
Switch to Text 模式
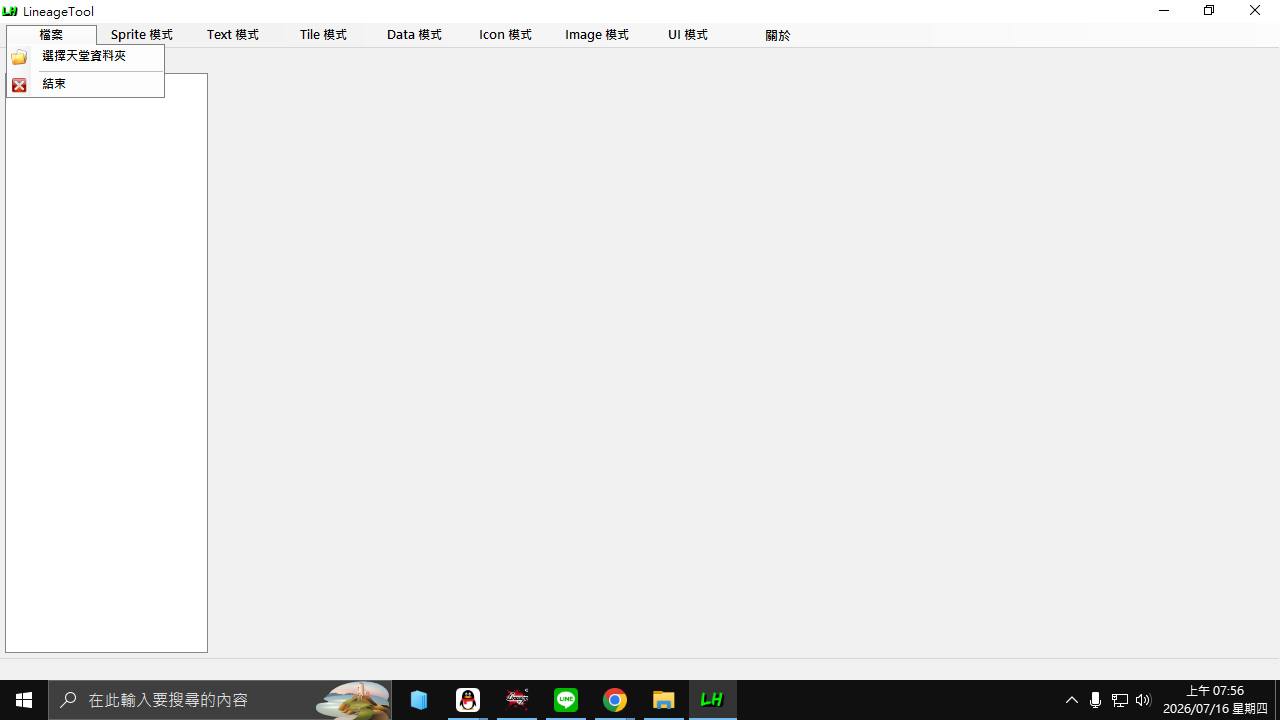click(233, 35)
